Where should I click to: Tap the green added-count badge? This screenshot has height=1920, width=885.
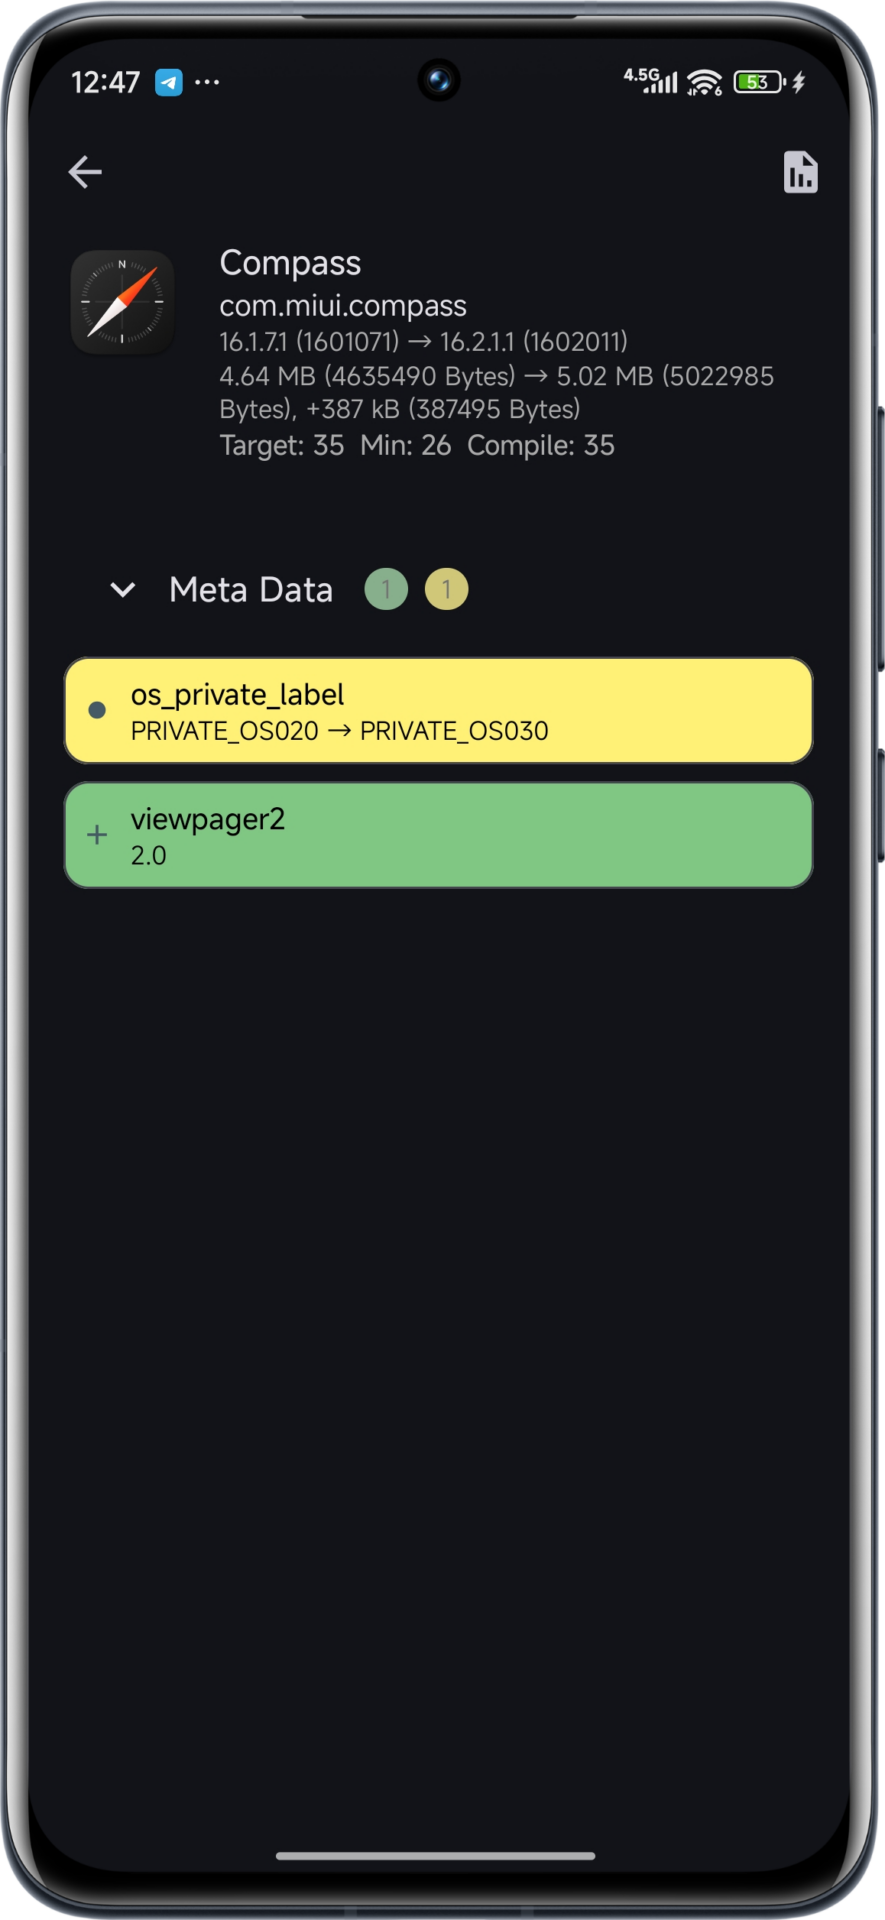[386, 589]
